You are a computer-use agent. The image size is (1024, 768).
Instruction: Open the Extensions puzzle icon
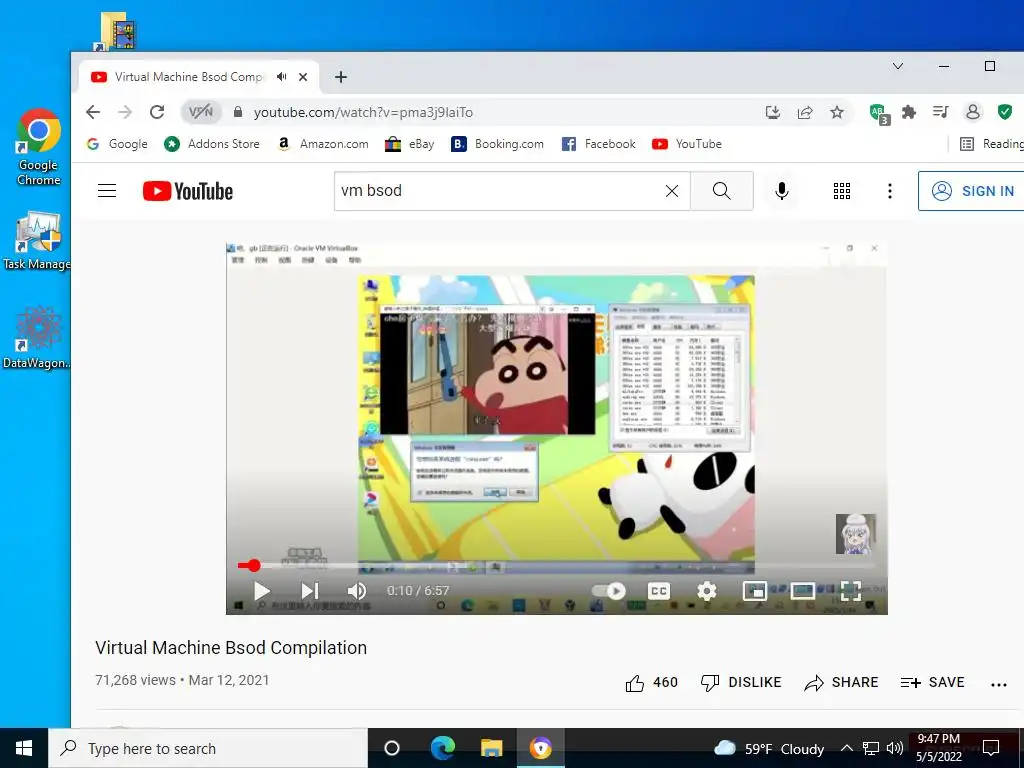pos(908,112)
